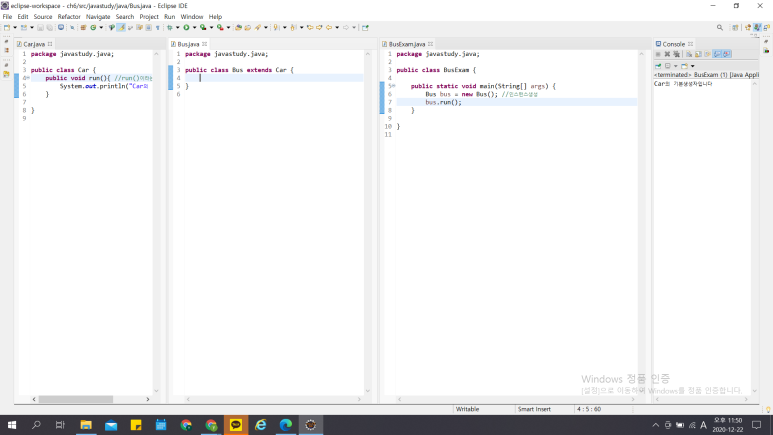Click the Clear Console icon
The height and width of the screenshot is (435, 773).
(689, 54)
